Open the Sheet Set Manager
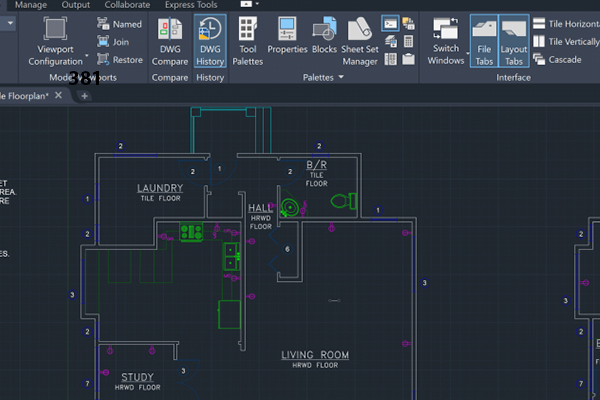 [360, 41]
